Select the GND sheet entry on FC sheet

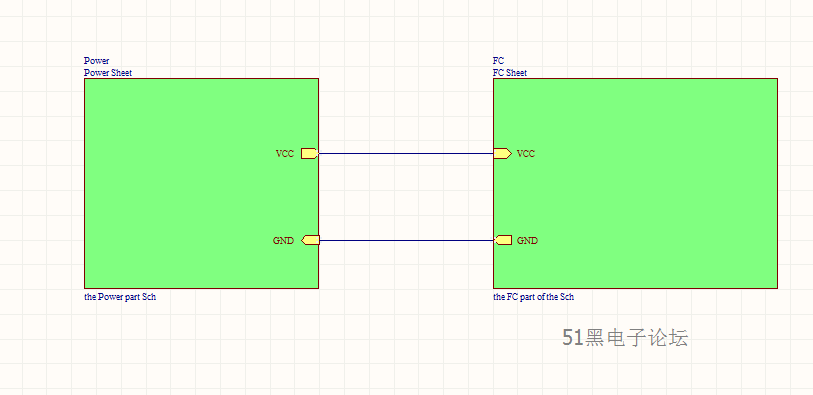tap(503, 240)
